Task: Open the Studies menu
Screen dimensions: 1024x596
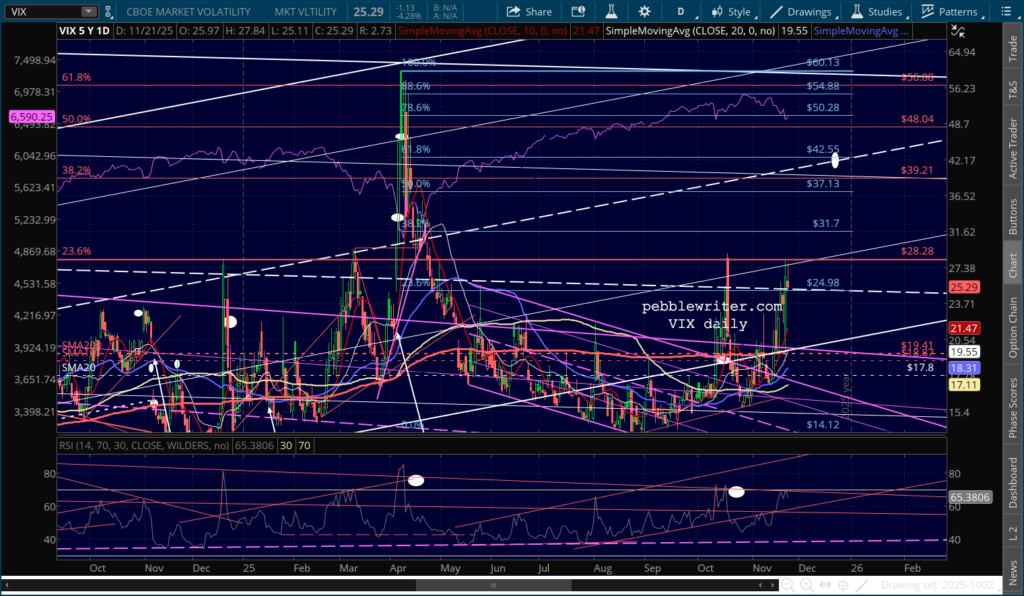Action: (x=875, y=12)
